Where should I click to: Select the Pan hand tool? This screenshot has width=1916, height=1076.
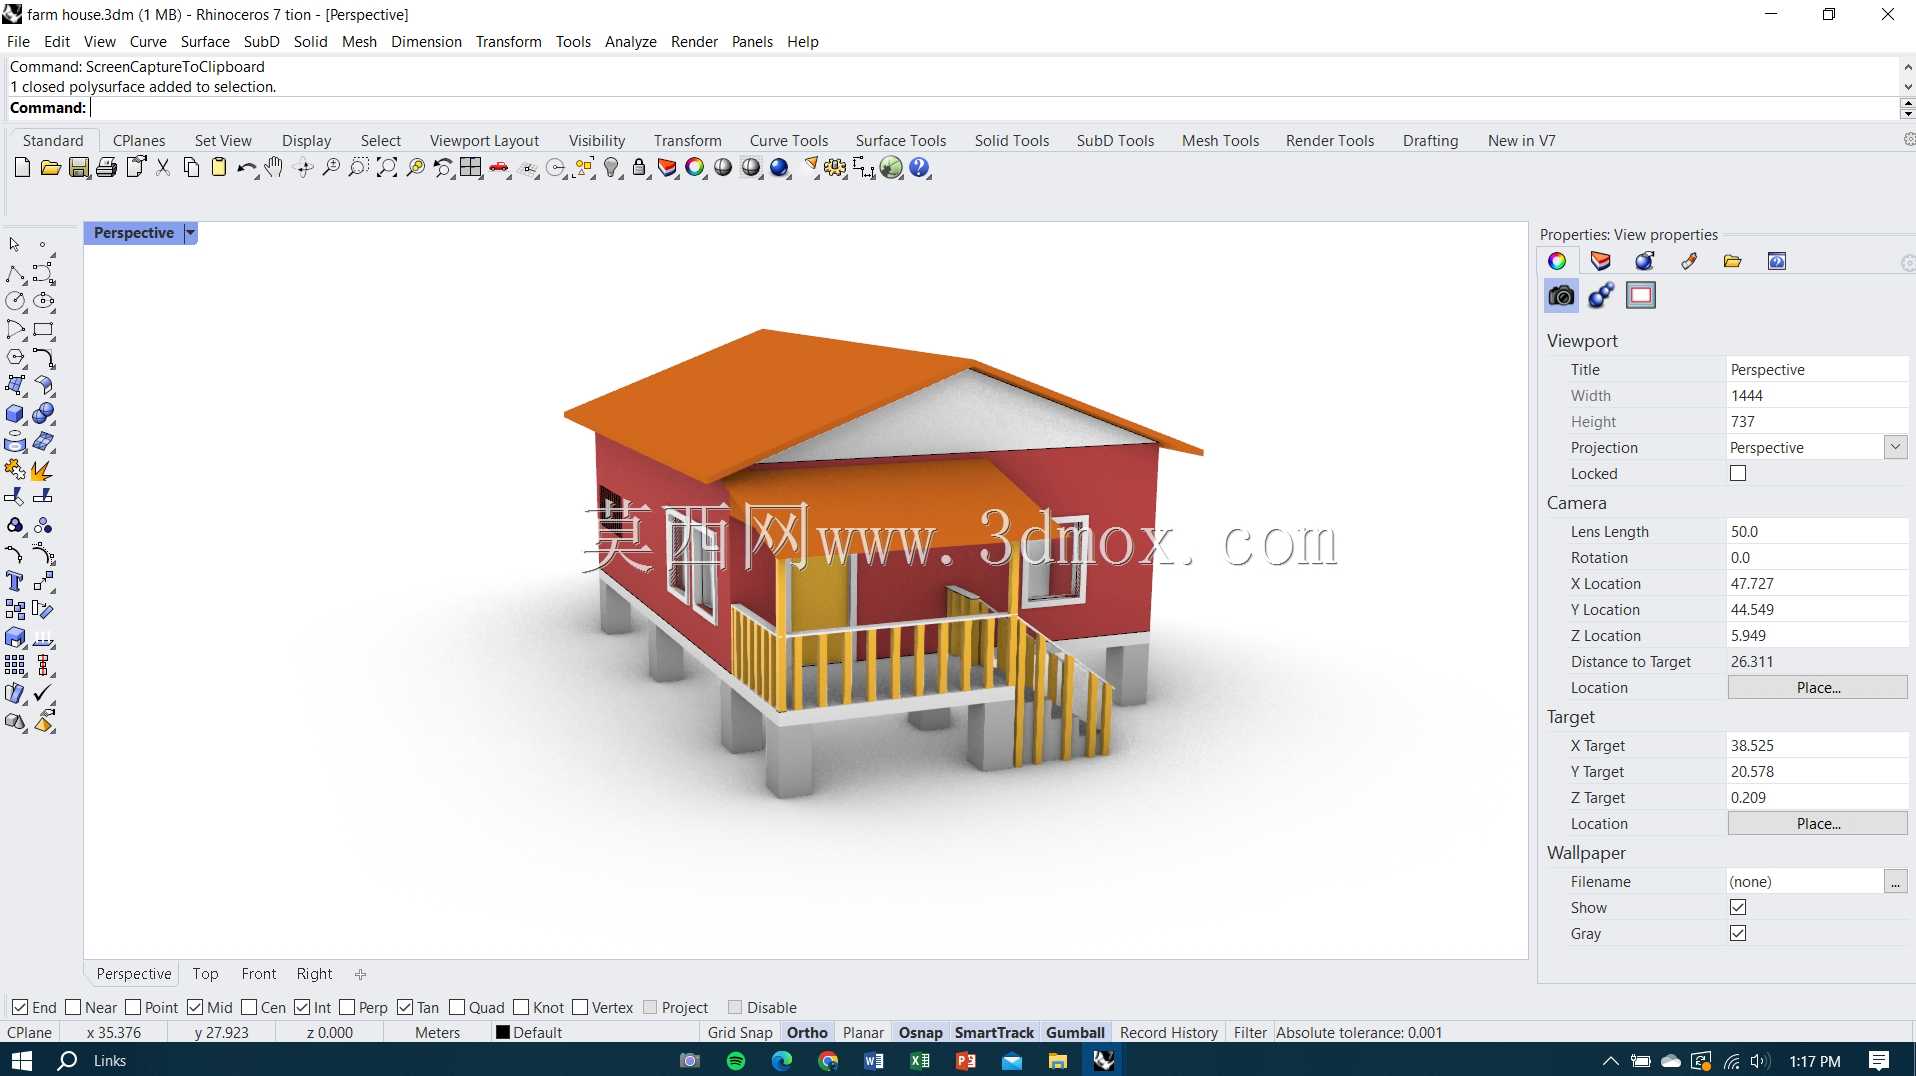tap(274, 167)
